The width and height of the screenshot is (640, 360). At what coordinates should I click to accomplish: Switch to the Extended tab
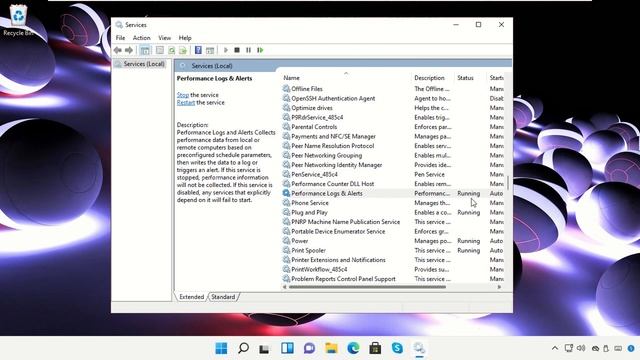click(x=191, y=297)
